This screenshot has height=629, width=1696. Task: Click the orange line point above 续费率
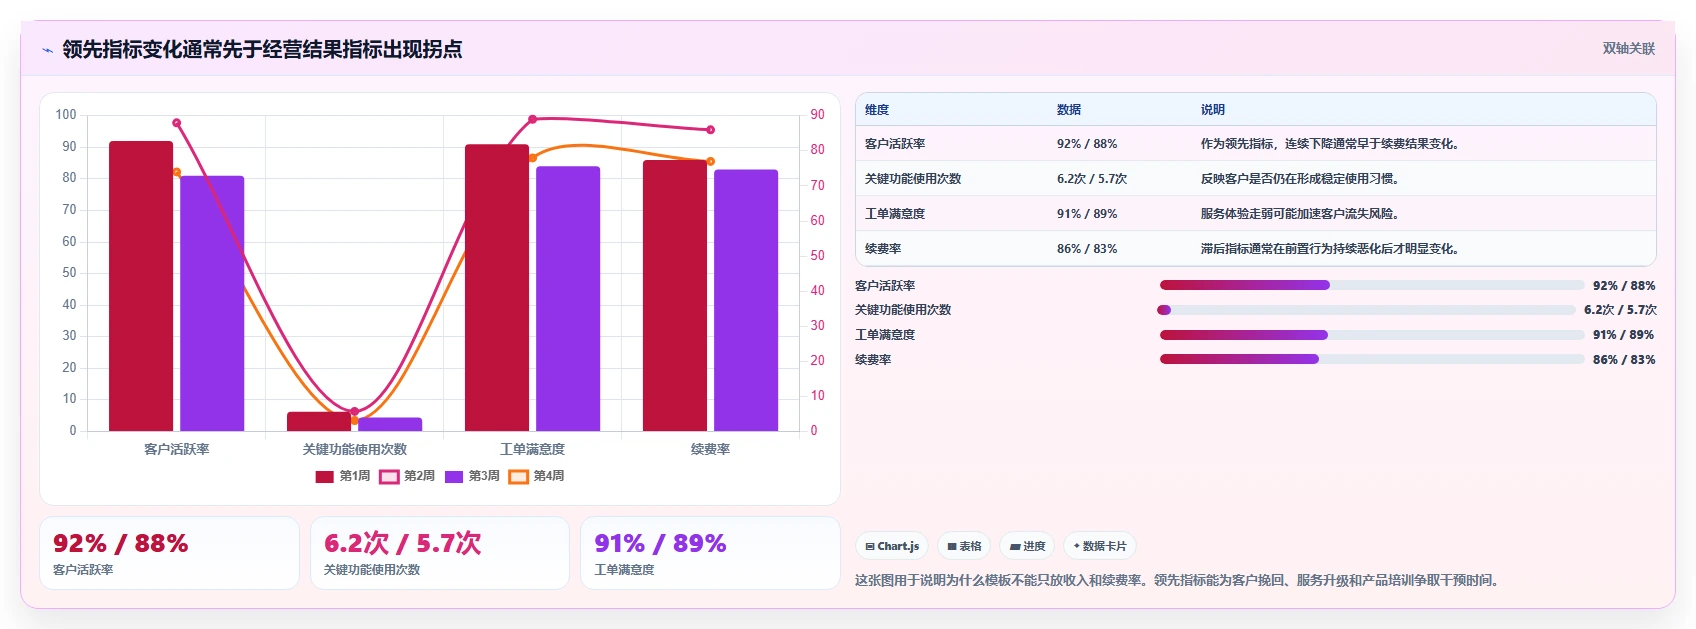pyautogui.click(x=711, y=161)
